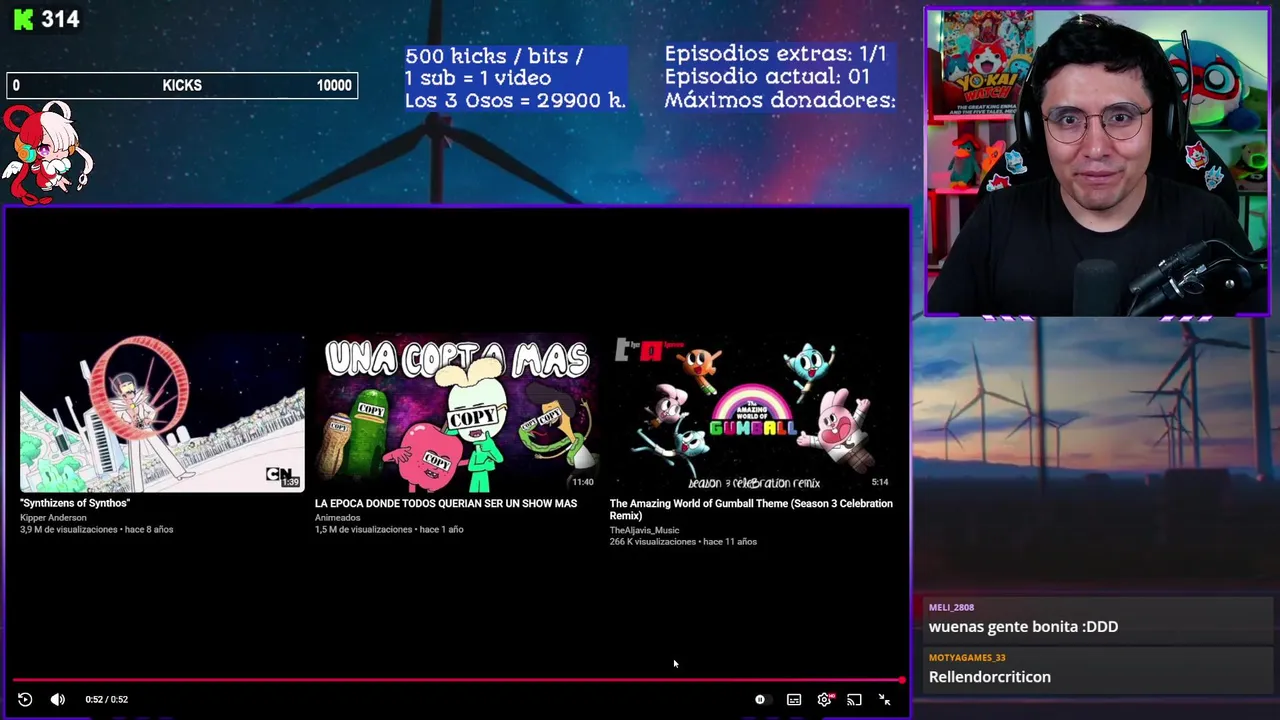
Task: Click the "Episodios extras: 1/1" text
Action: 775,54
